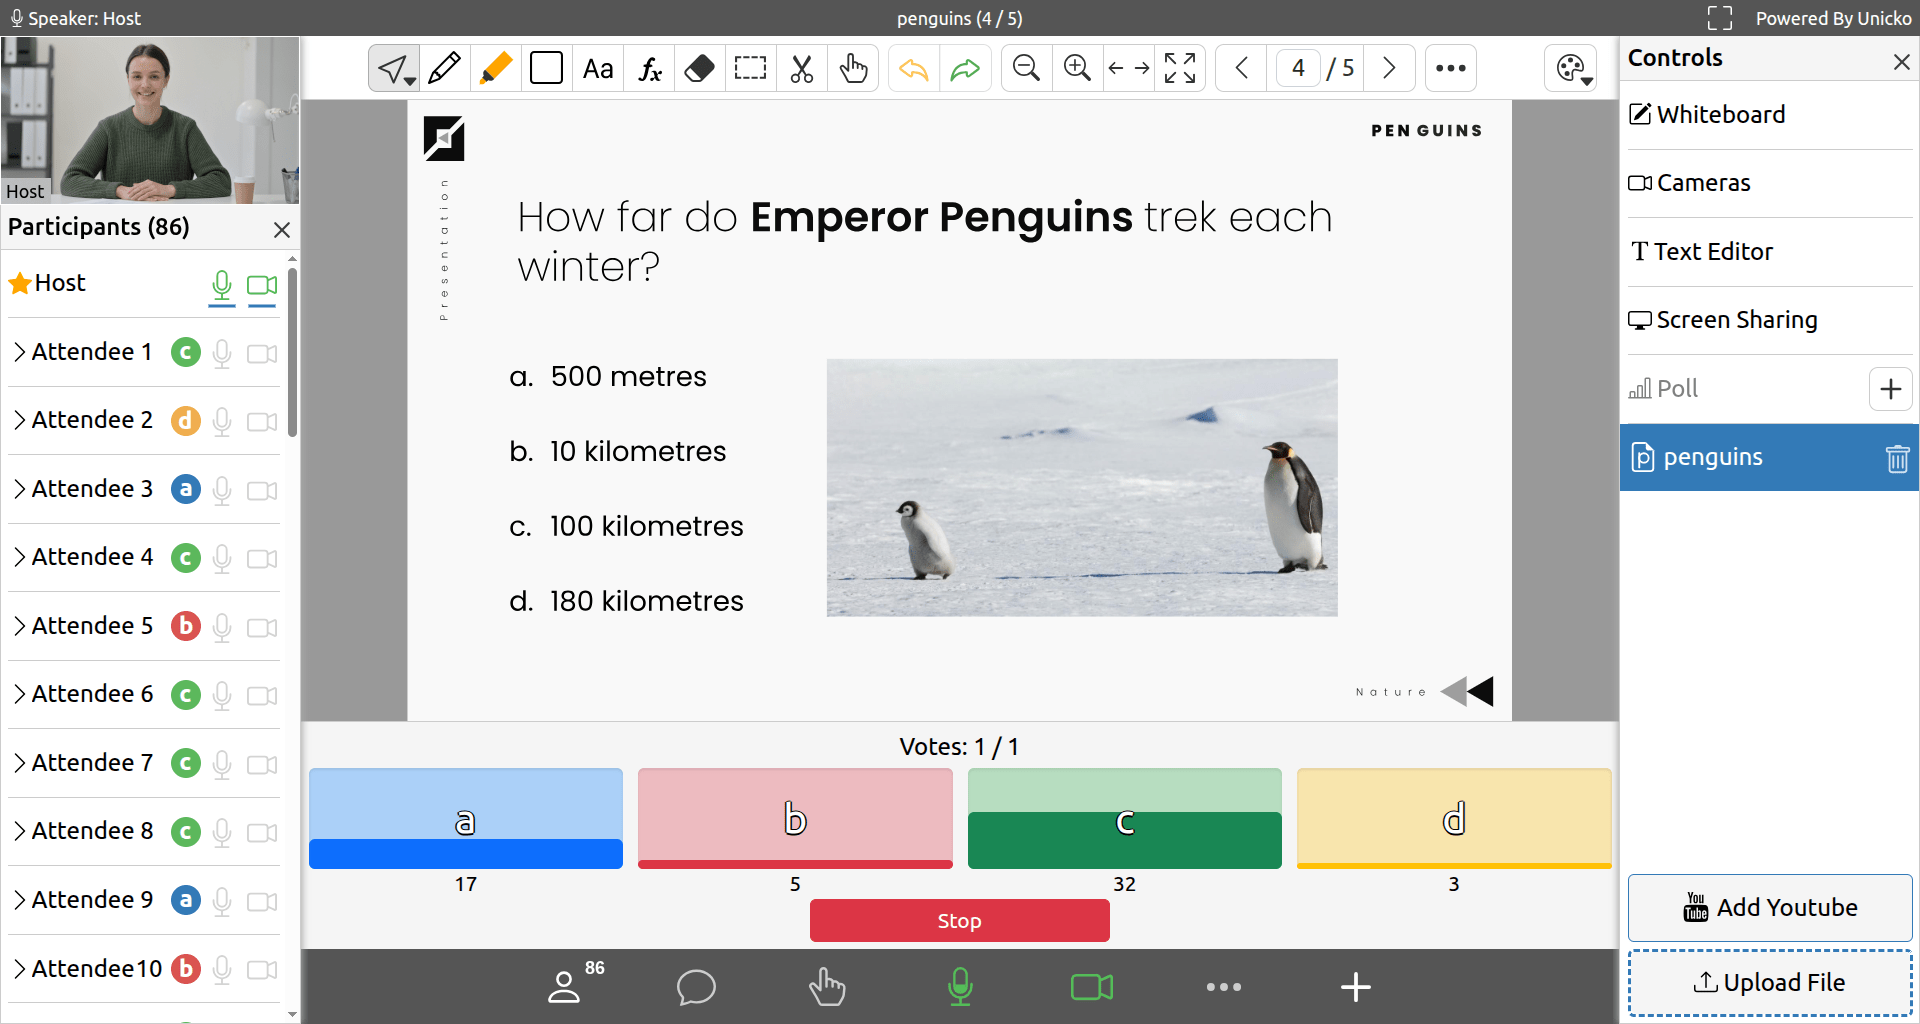Open the toolbar more options menu

pyautogui.click(x=1451, y=68)
